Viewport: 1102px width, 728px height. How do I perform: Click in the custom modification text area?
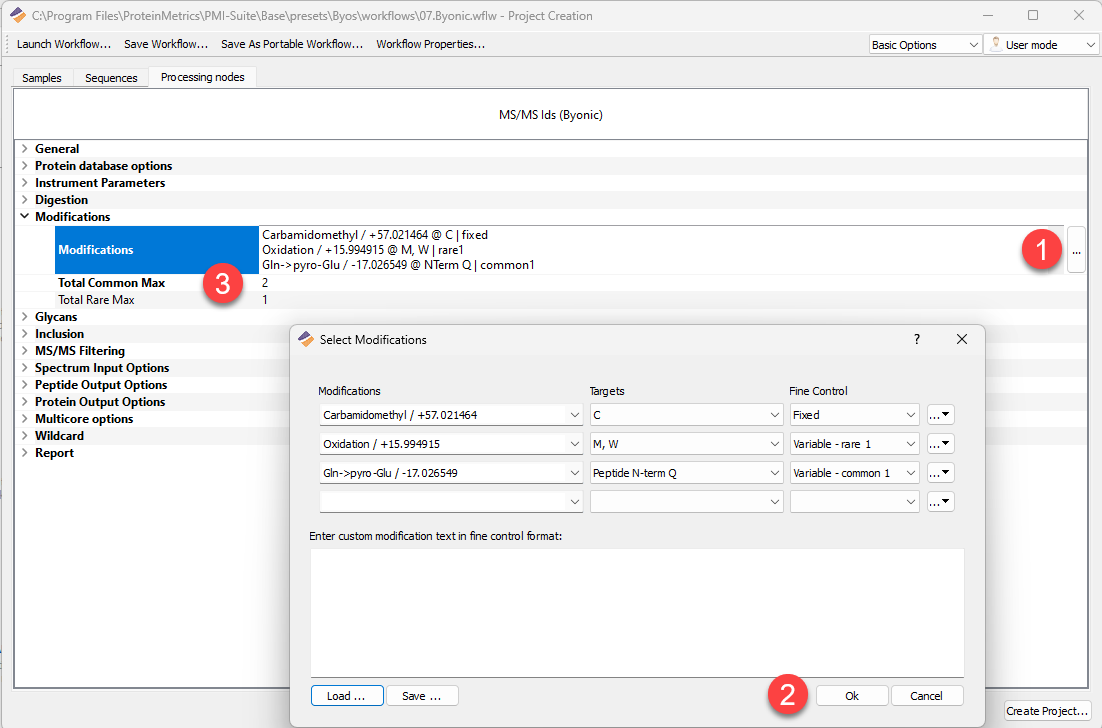[x=637, y=613]
